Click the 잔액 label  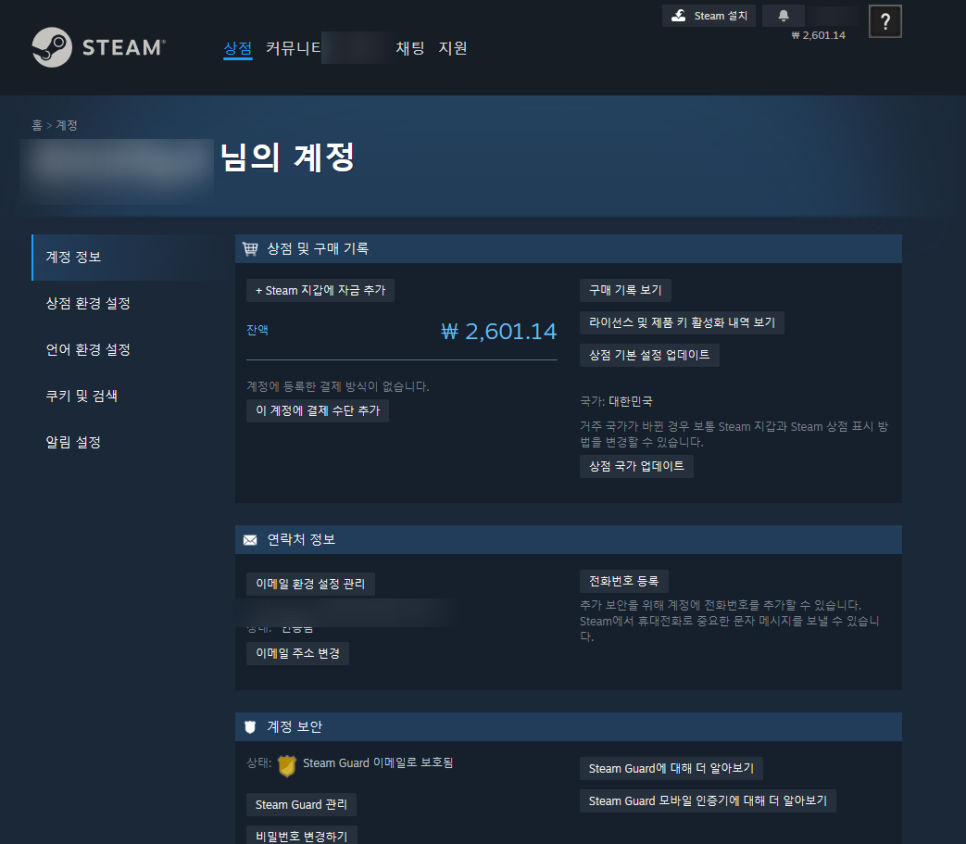tap(257, 330)
